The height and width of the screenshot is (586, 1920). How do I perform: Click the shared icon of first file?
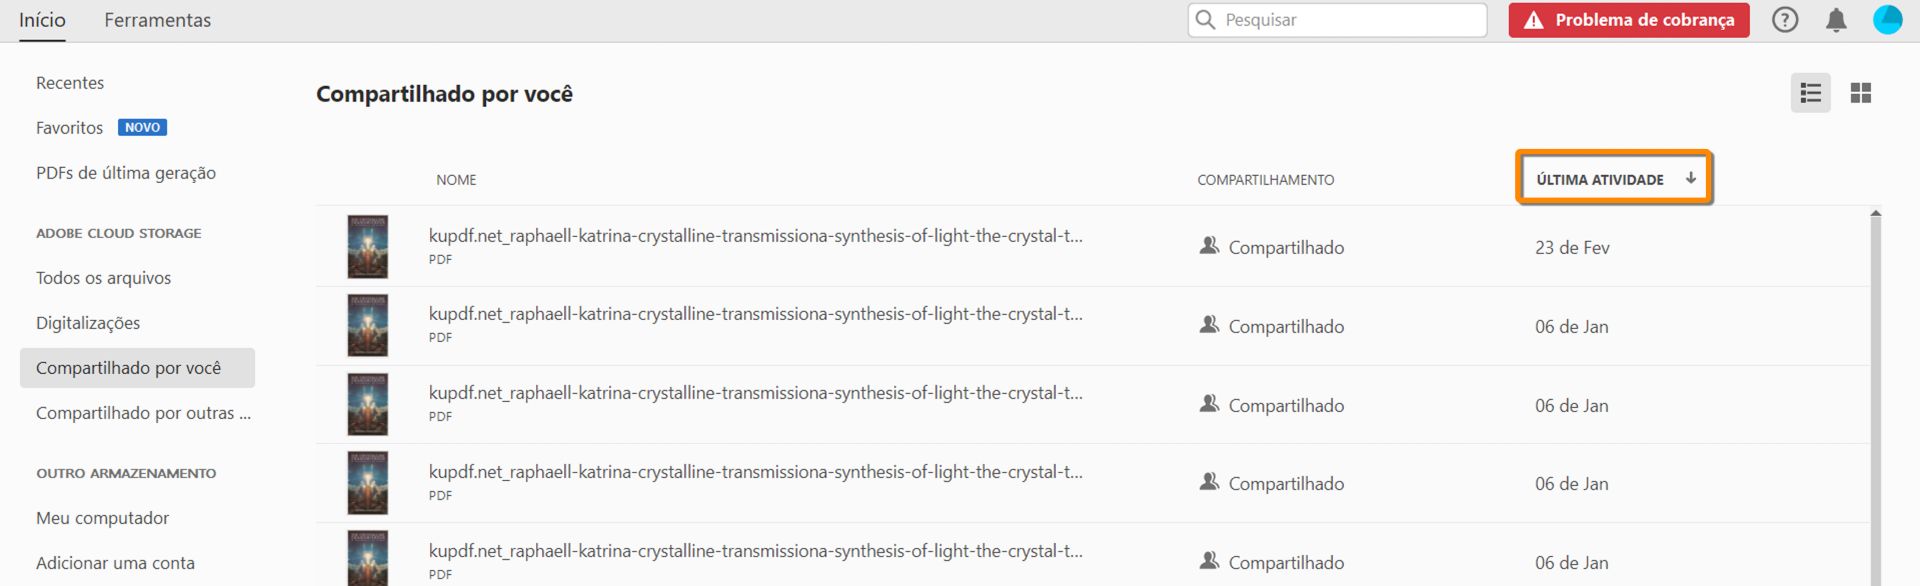(1209, 246)
